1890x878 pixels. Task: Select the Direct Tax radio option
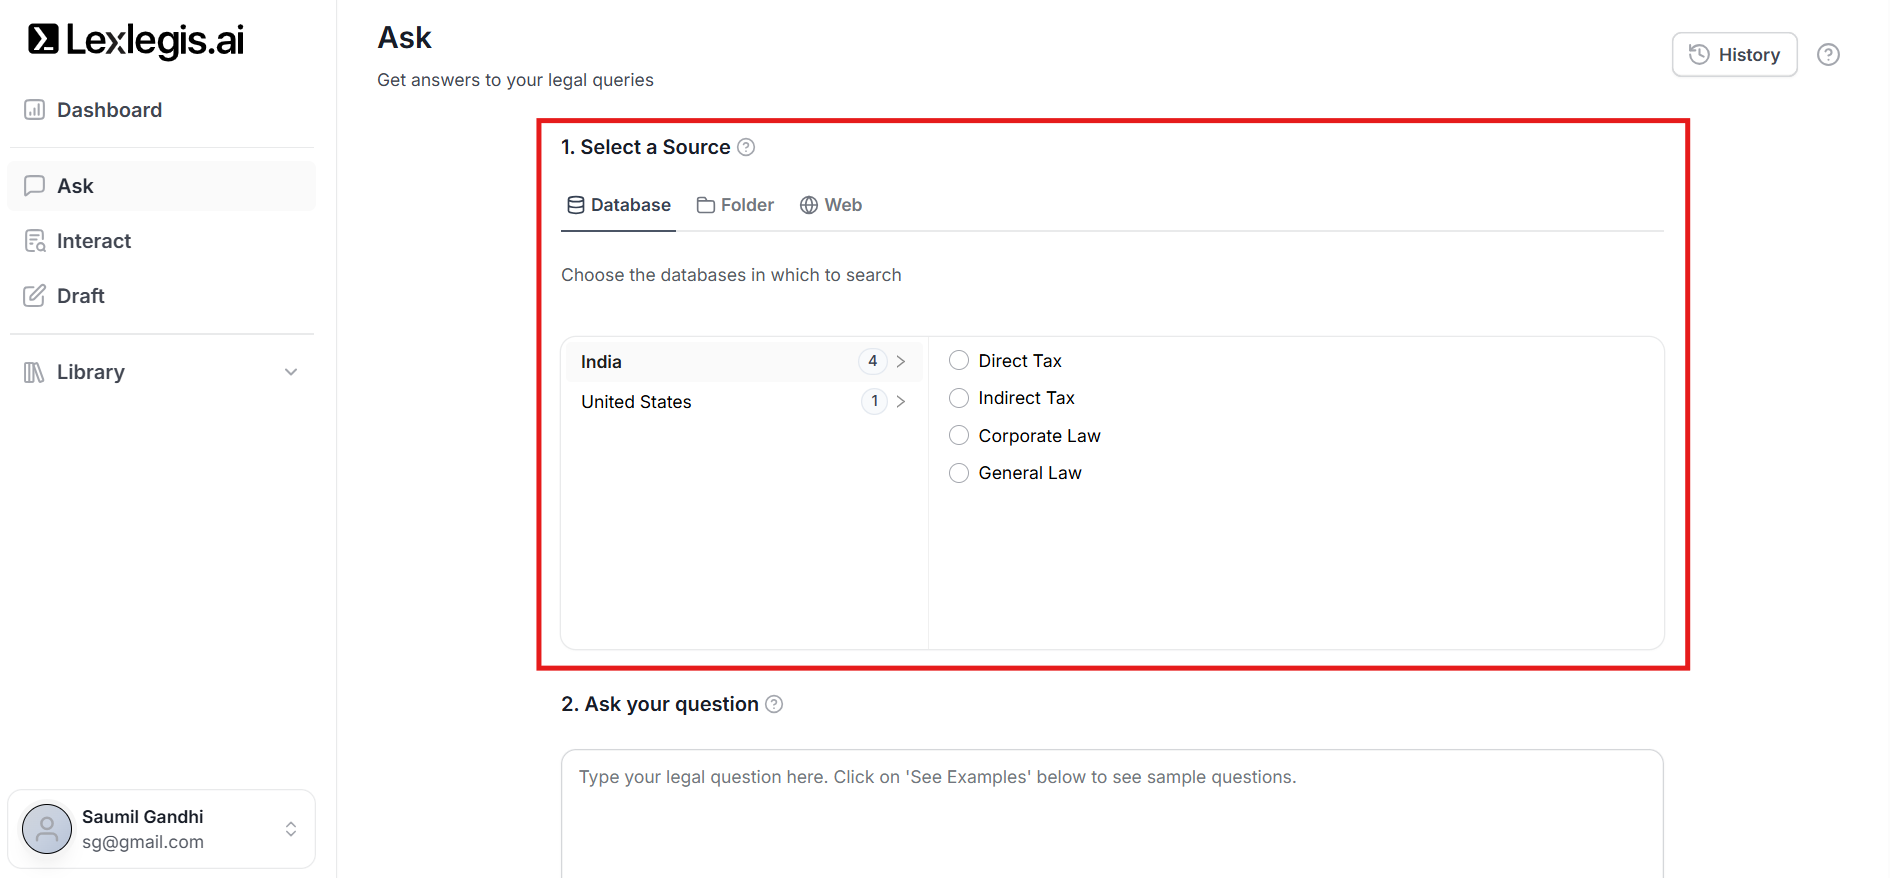[959, 361]
